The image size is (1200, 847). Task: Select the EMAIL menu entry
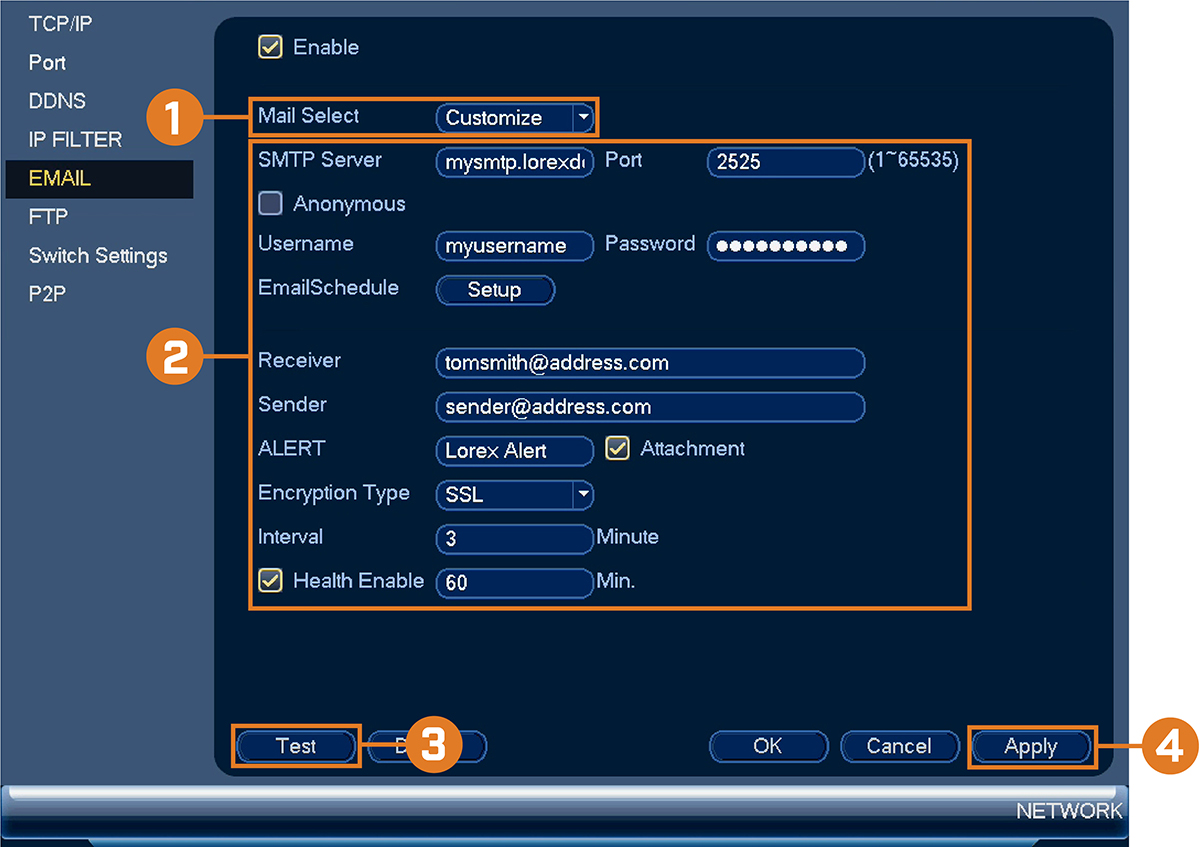coord(99,179)
